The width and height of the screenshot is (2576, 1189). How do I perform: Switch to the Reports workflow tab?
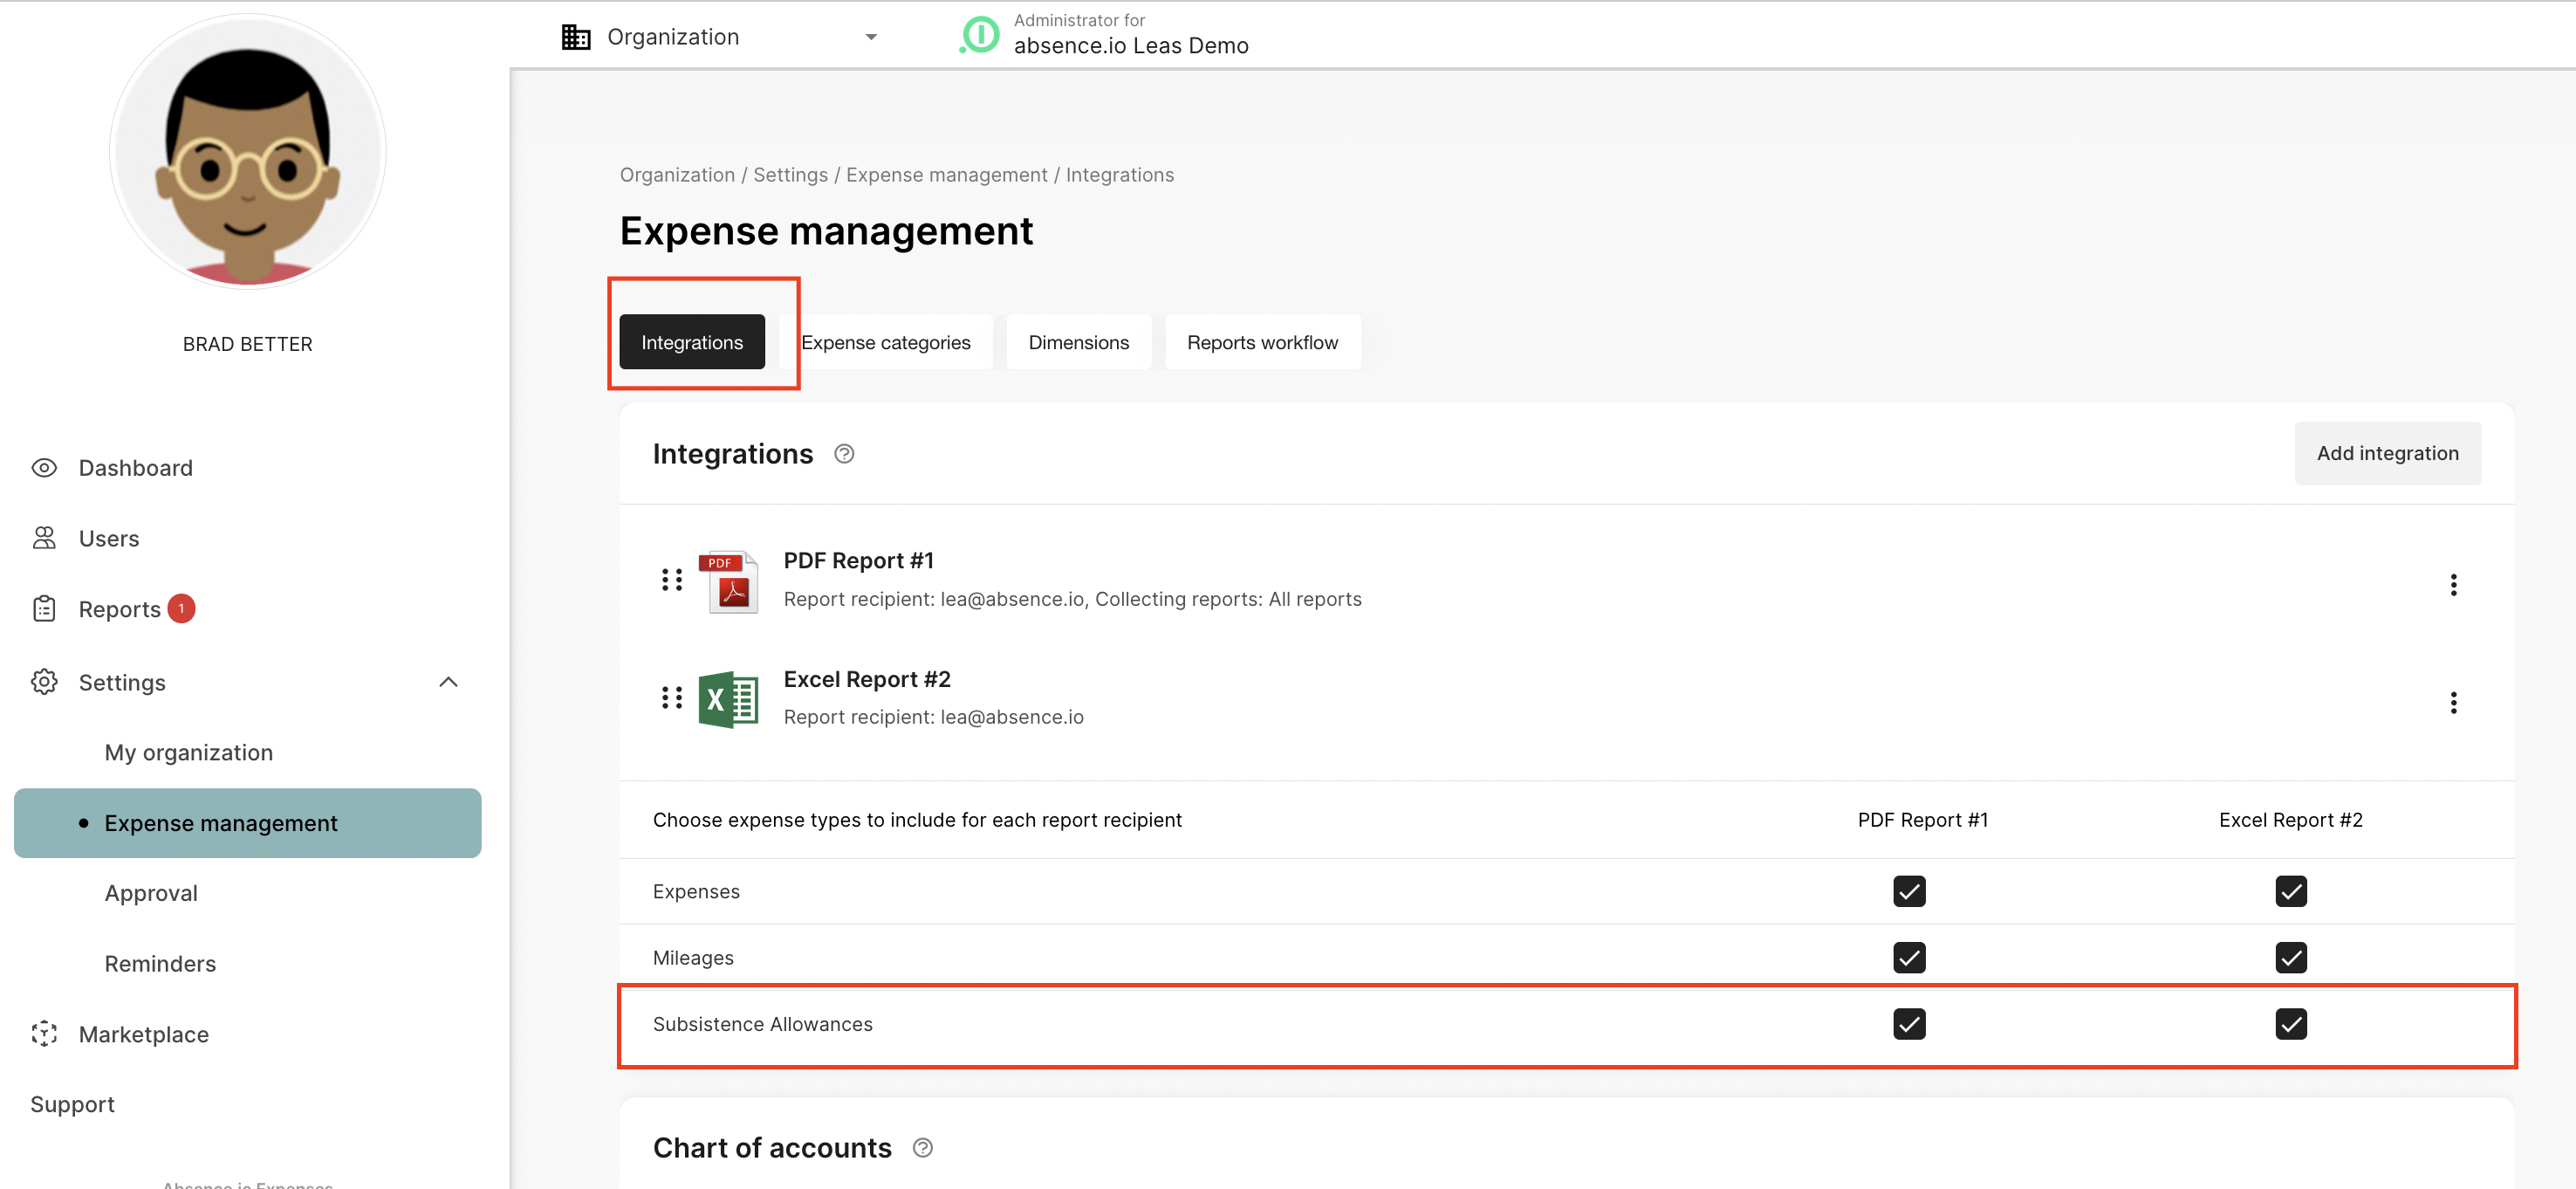tap(1262, 343)
